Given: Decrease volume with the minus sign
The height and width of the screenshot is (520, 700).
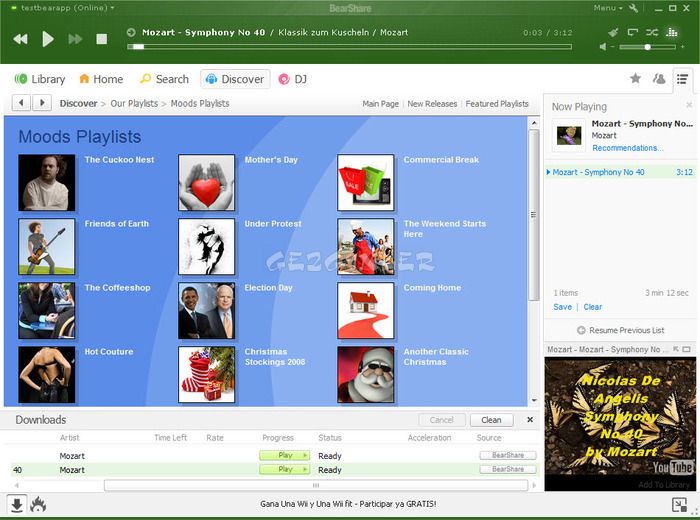Looking at the screenshot, I should point(612,47).
